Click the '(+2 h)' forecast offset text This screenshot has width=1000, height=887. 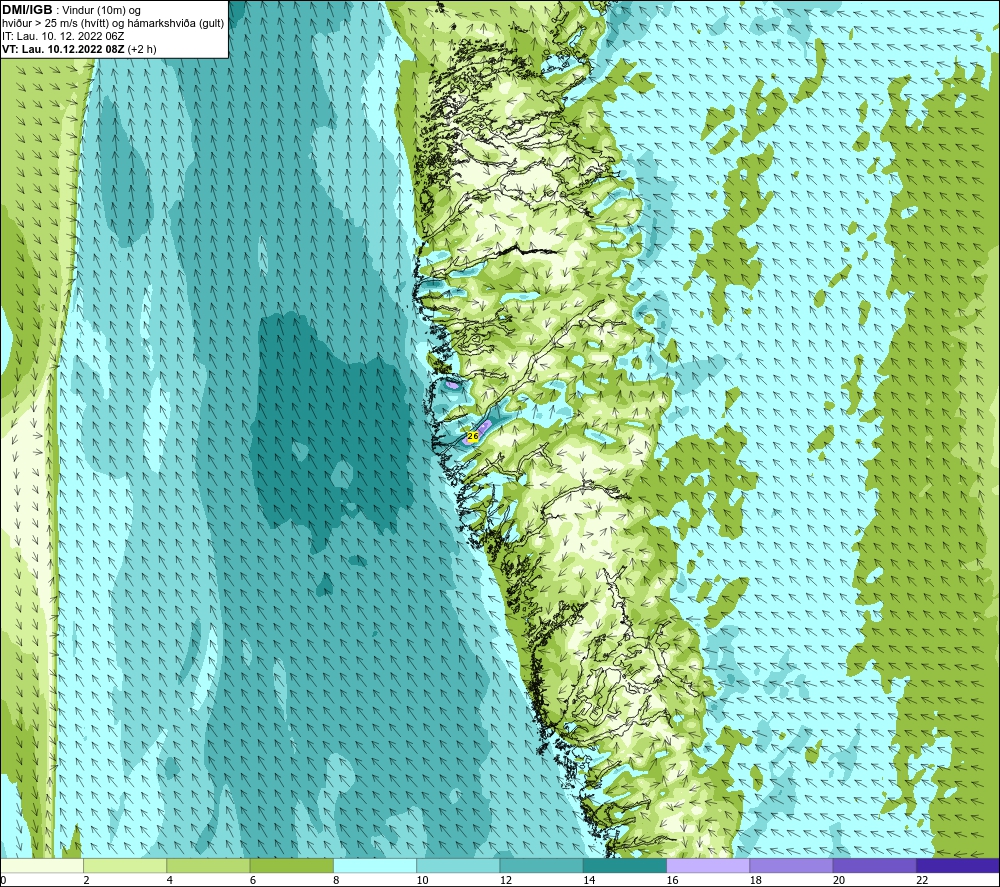coord(142,49)
